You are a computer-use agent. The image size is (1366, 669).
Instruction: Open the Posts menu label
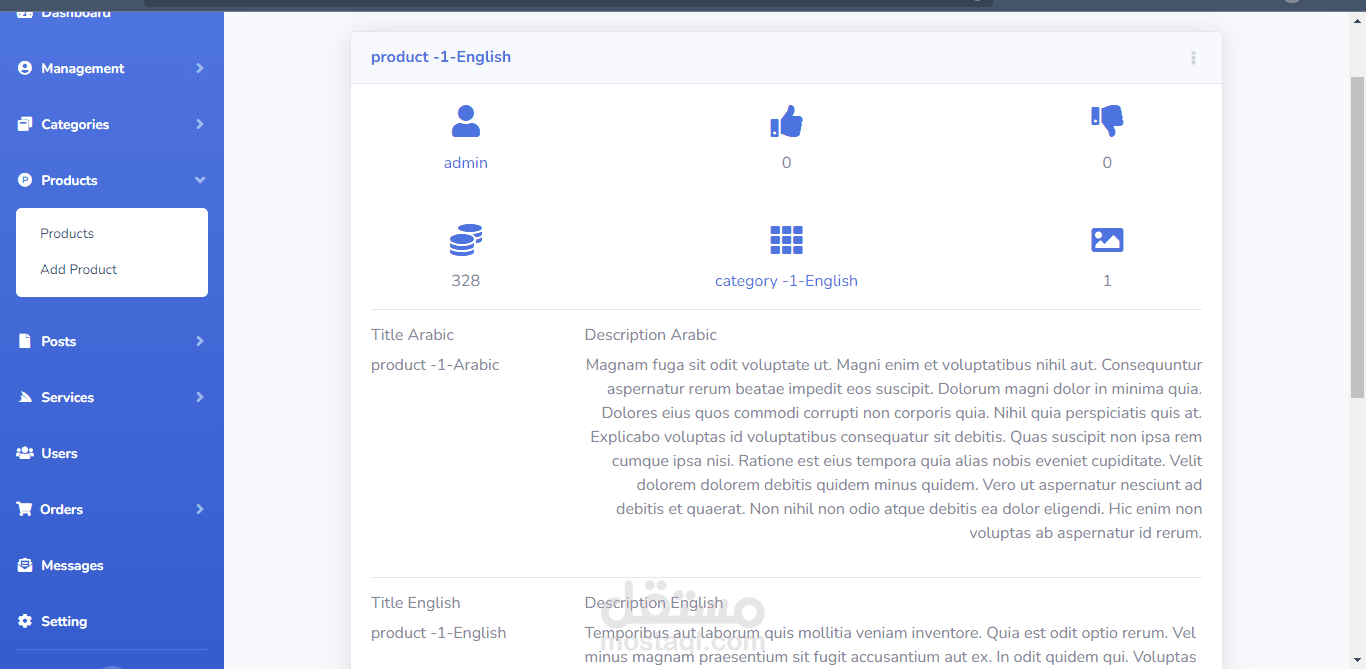click(59, 341)
